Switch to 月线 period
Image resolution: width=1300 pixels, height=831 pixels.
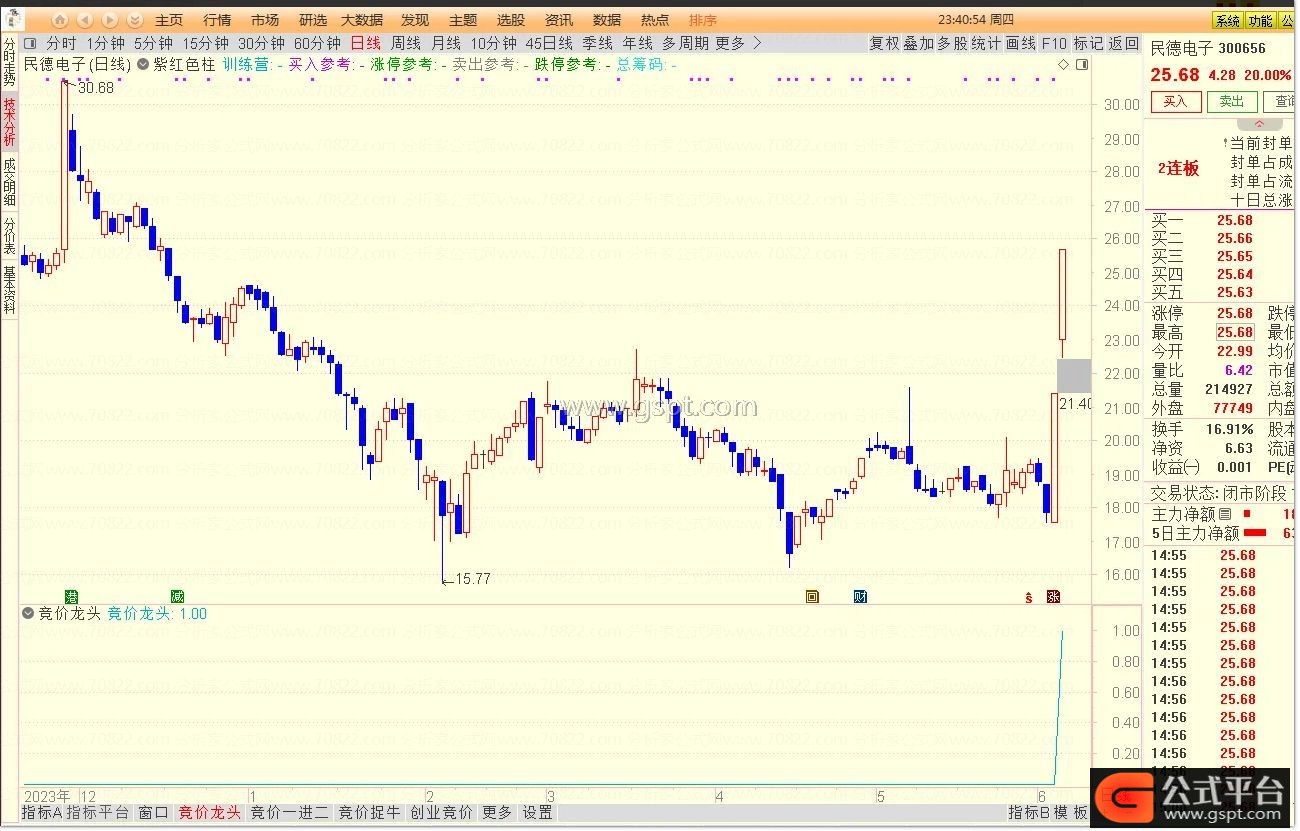coord(446,43)
